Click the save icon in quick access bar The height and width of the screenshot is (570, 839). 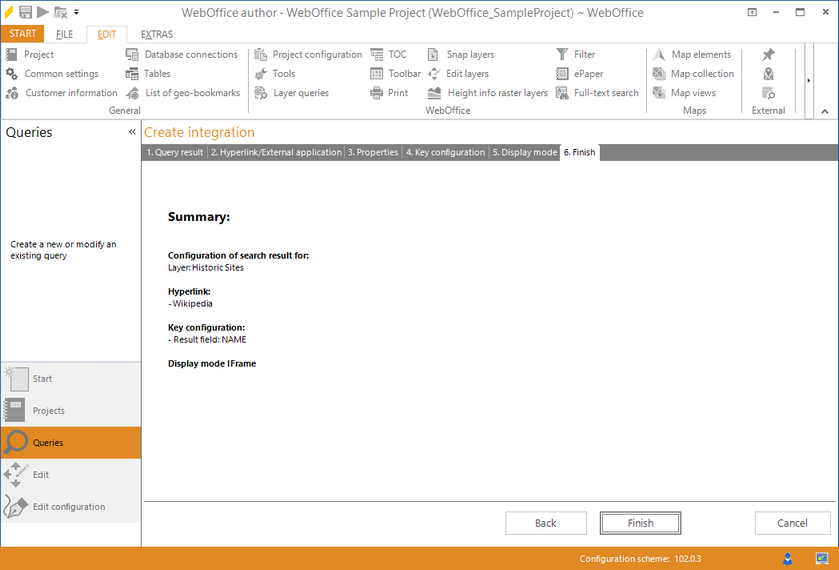(25, 12)
